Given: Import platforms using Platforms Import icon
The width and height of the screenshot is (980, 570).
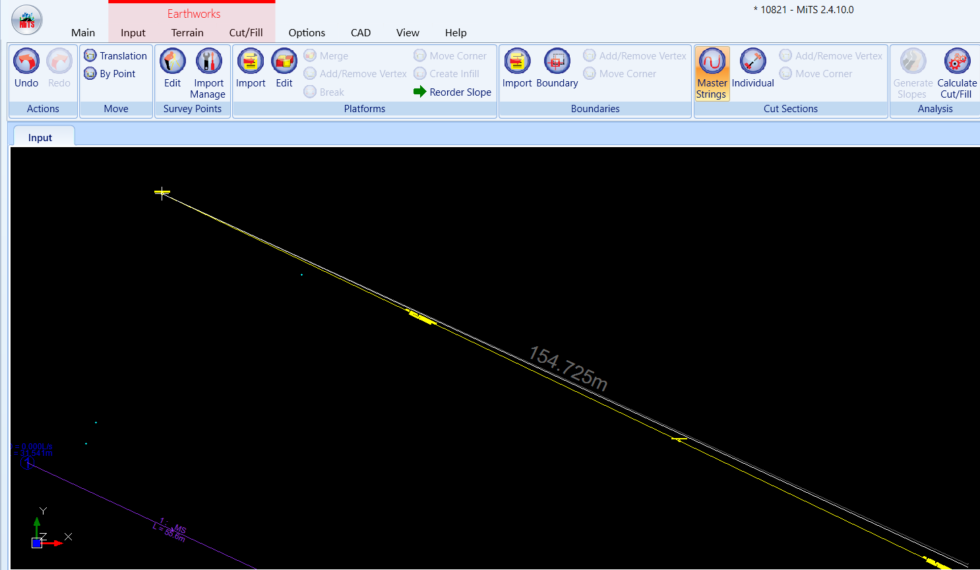Looking at the screenshot, I should [250, 62].
